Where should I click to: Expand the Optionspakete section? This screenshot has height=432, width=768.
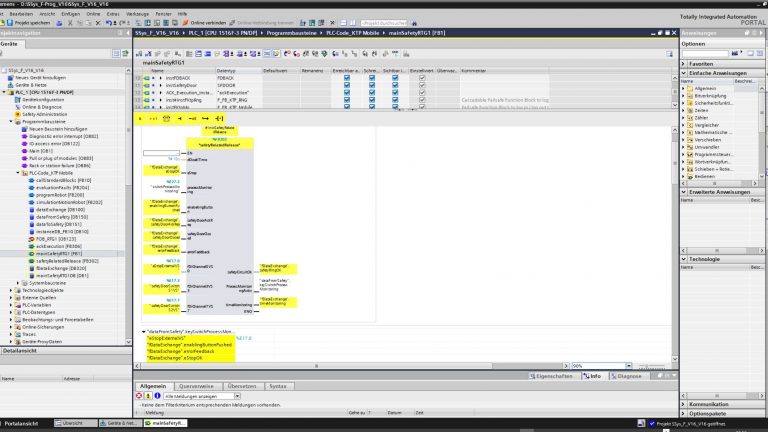tap(684, 414)
